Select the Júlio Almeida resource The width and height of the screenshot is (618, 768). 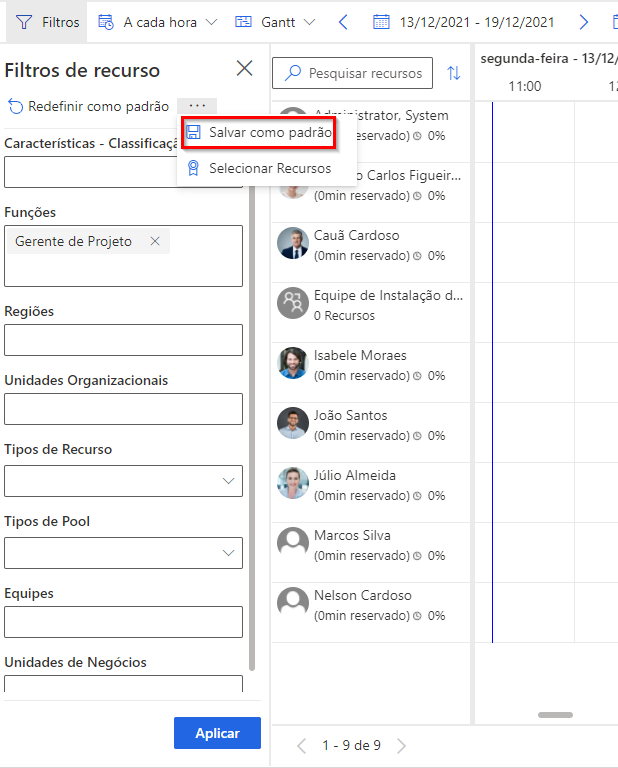point(371,493)
